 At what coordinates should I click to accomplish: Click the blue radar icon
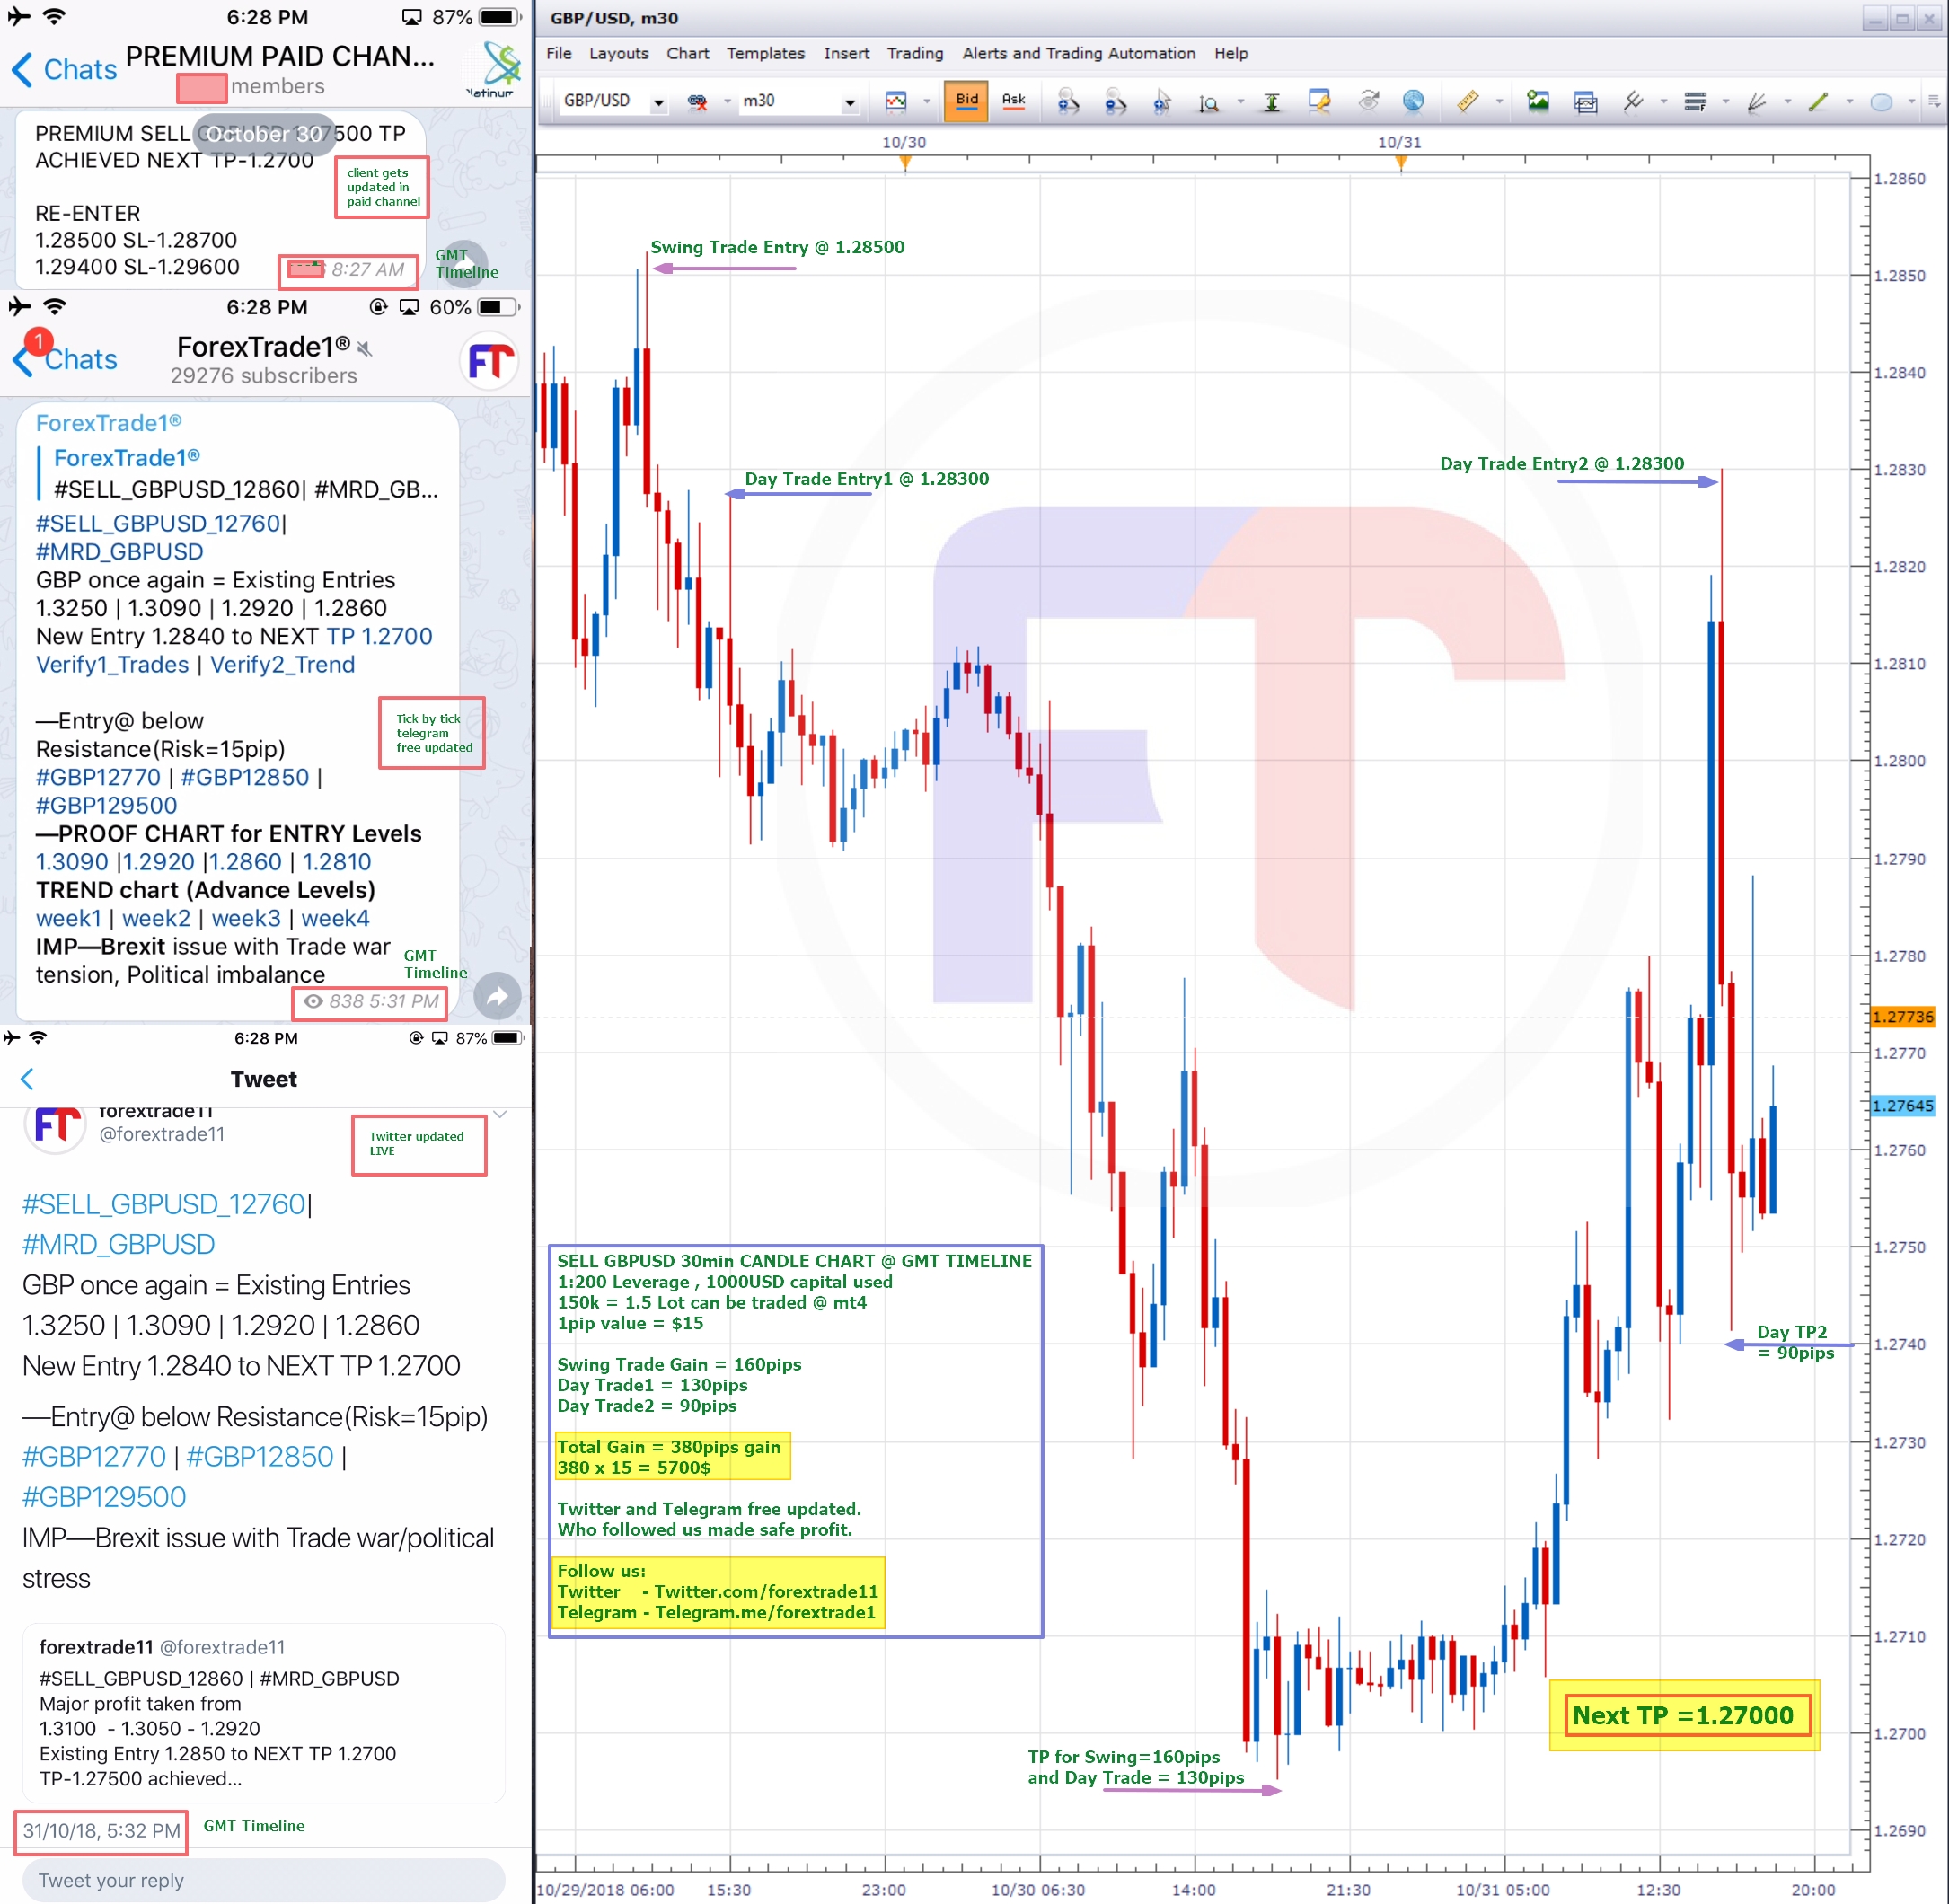1413,101
